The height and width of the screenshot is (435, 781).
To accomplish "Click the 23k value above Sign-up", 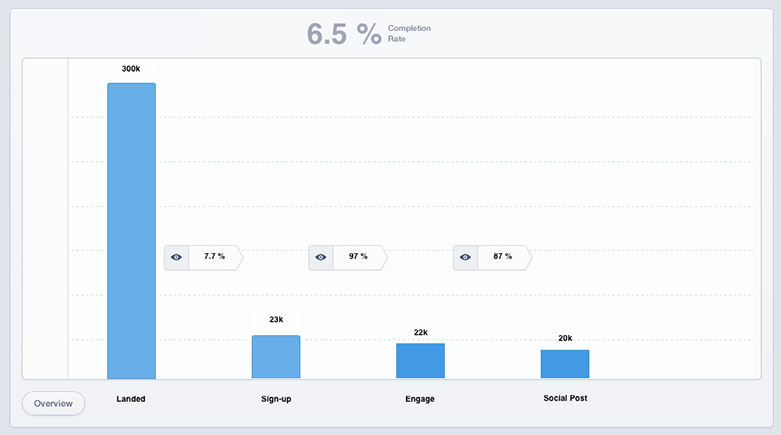I will [276, 320].
